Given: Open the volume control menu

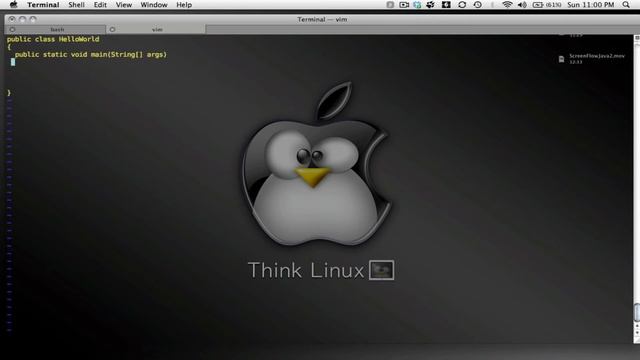Looking at the screenshot, I should (522, 5).
